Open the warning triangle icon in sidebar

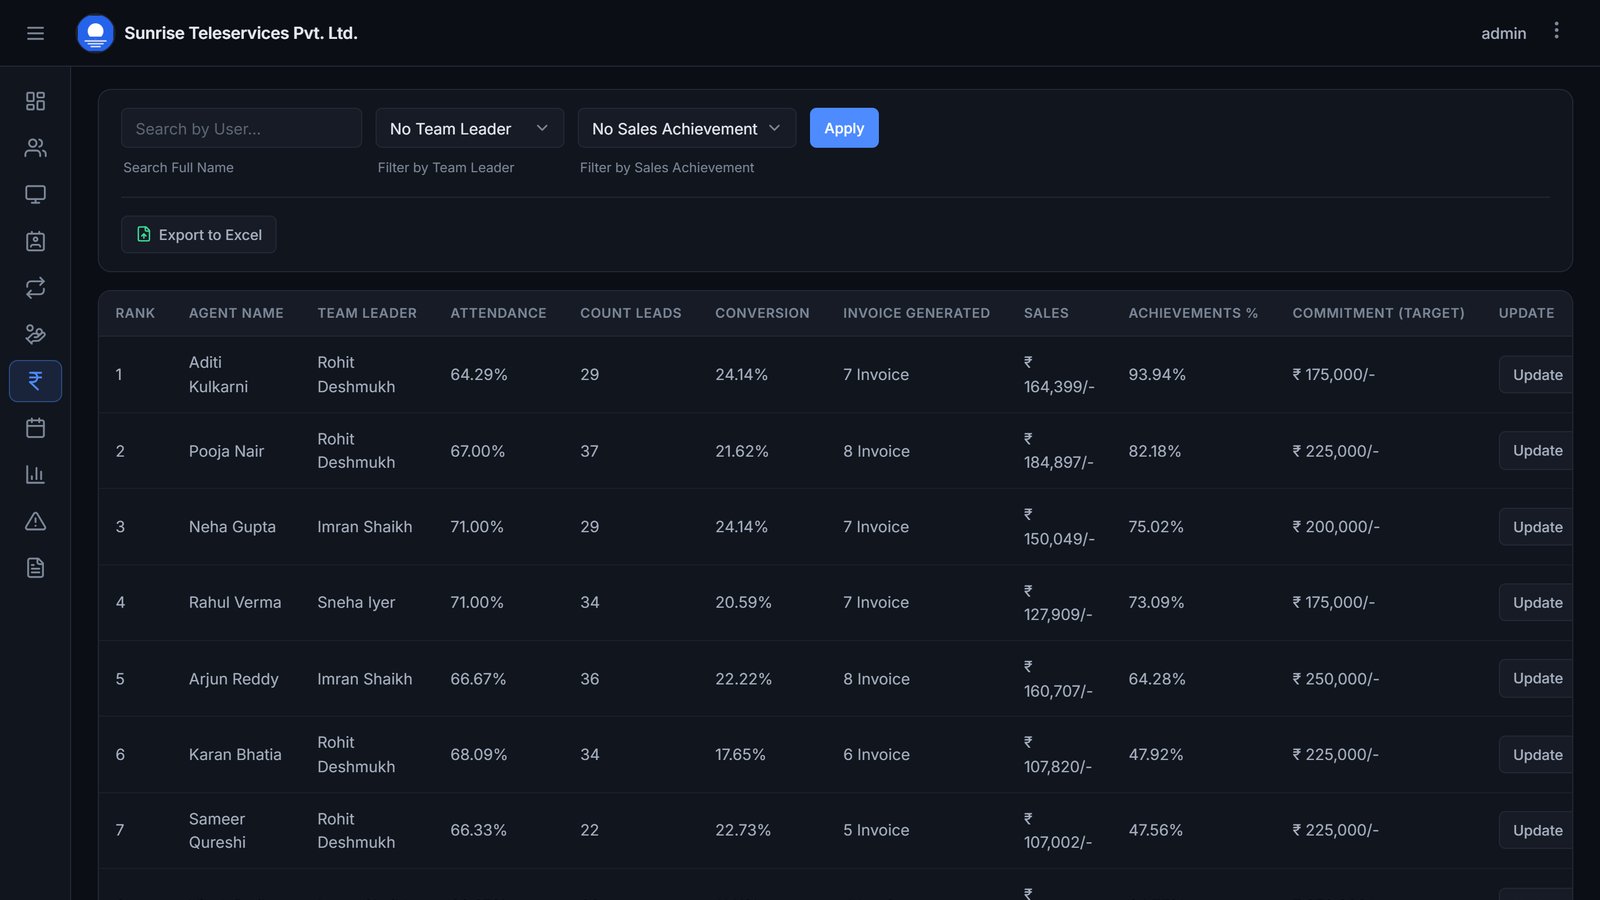(x=35, y=521)
